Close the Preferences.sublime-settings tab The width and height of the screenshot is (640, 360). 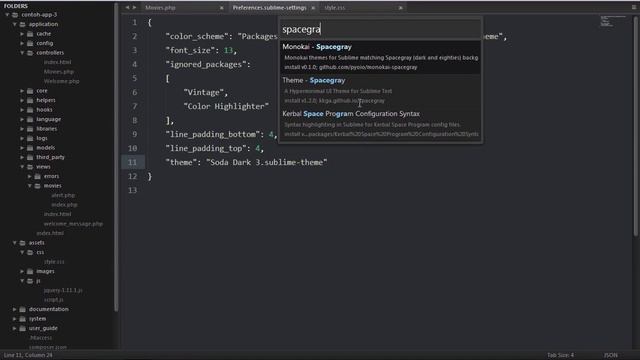click(x=313, y=8)
